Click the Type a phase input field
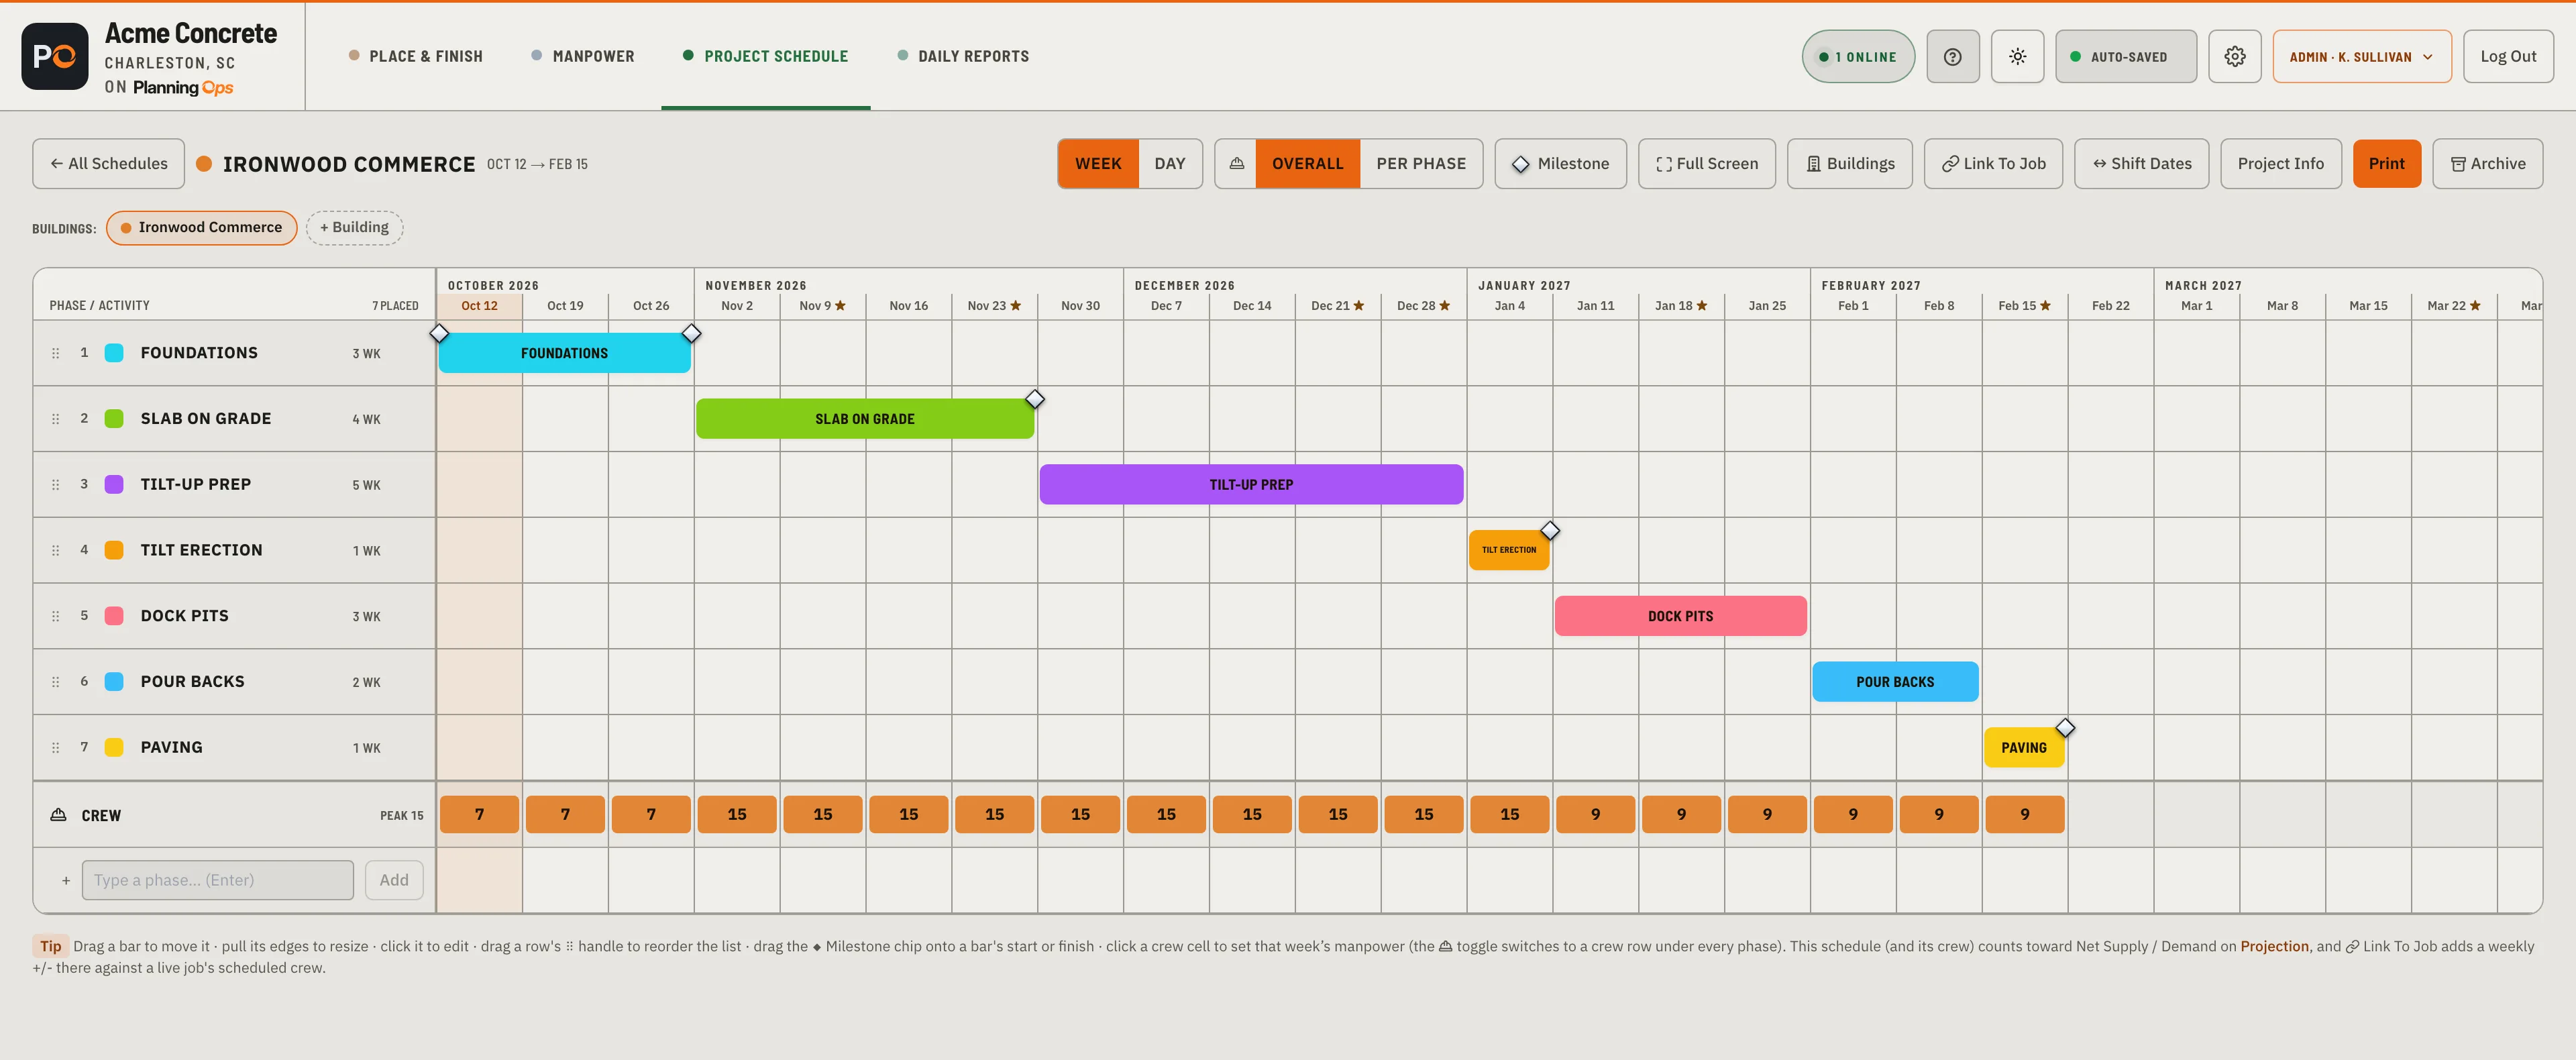 point(217,880)
